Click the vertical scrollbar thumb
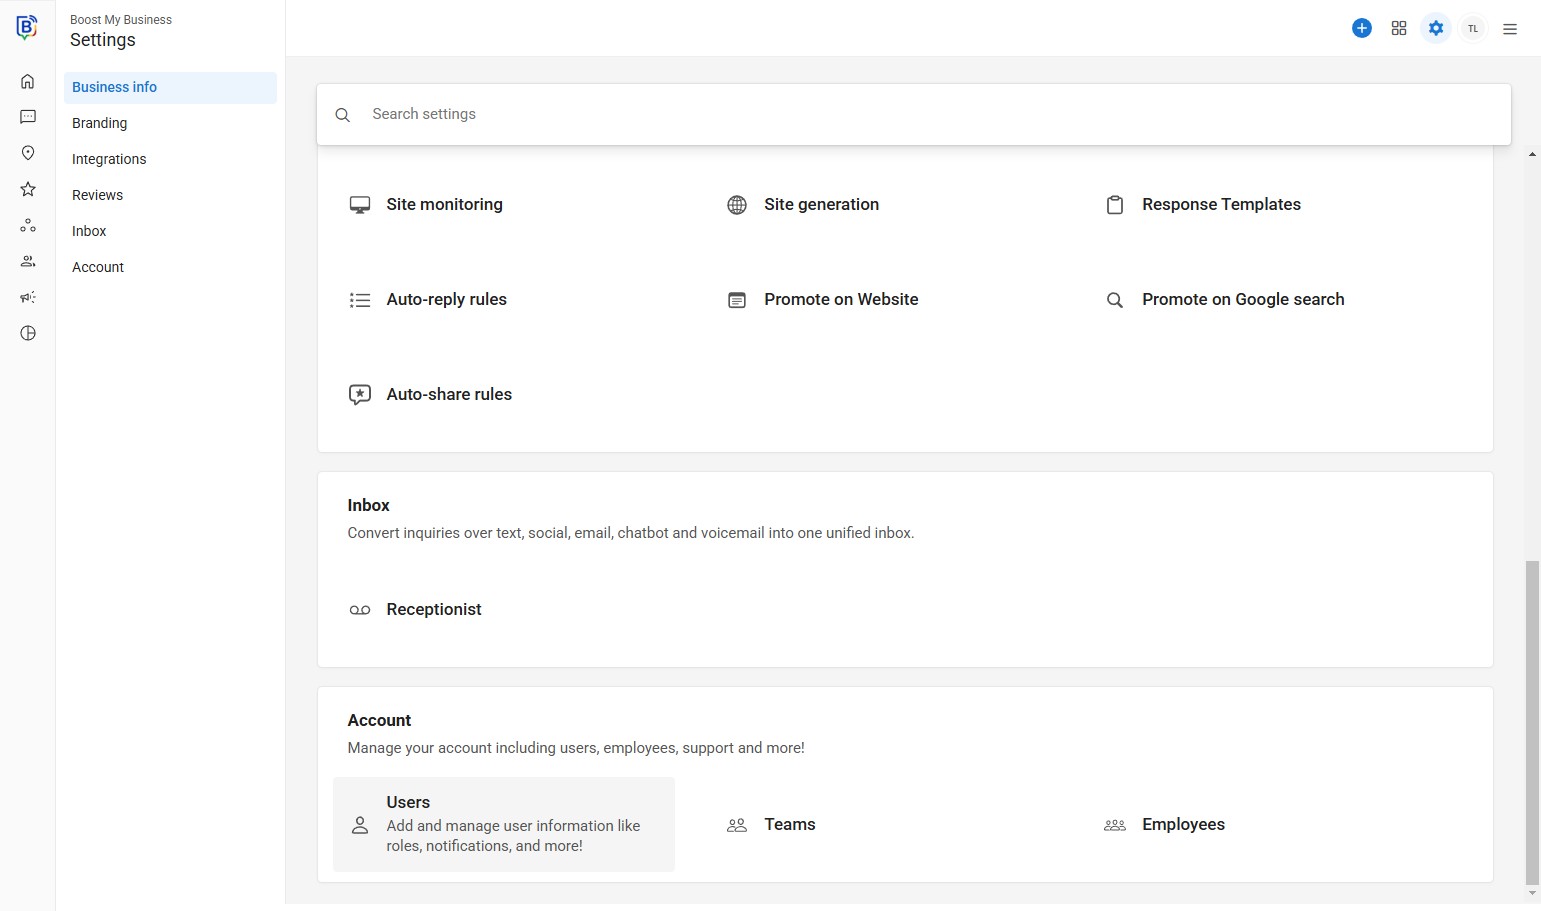1541x911 pixels. pyautogui.click(x=1532, y=722)
